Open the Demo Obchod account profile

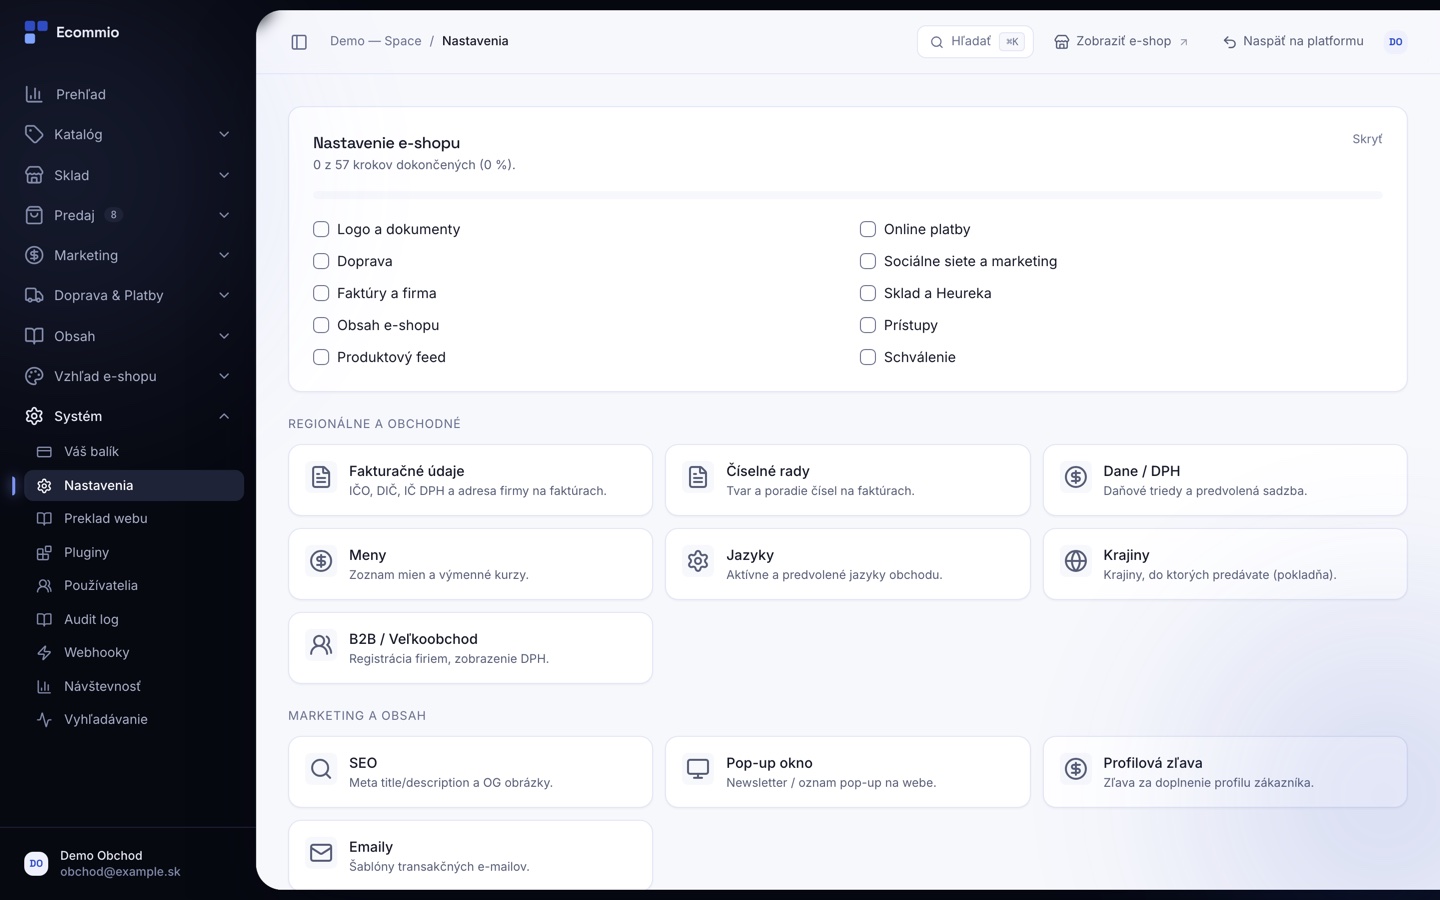point(128,863)
